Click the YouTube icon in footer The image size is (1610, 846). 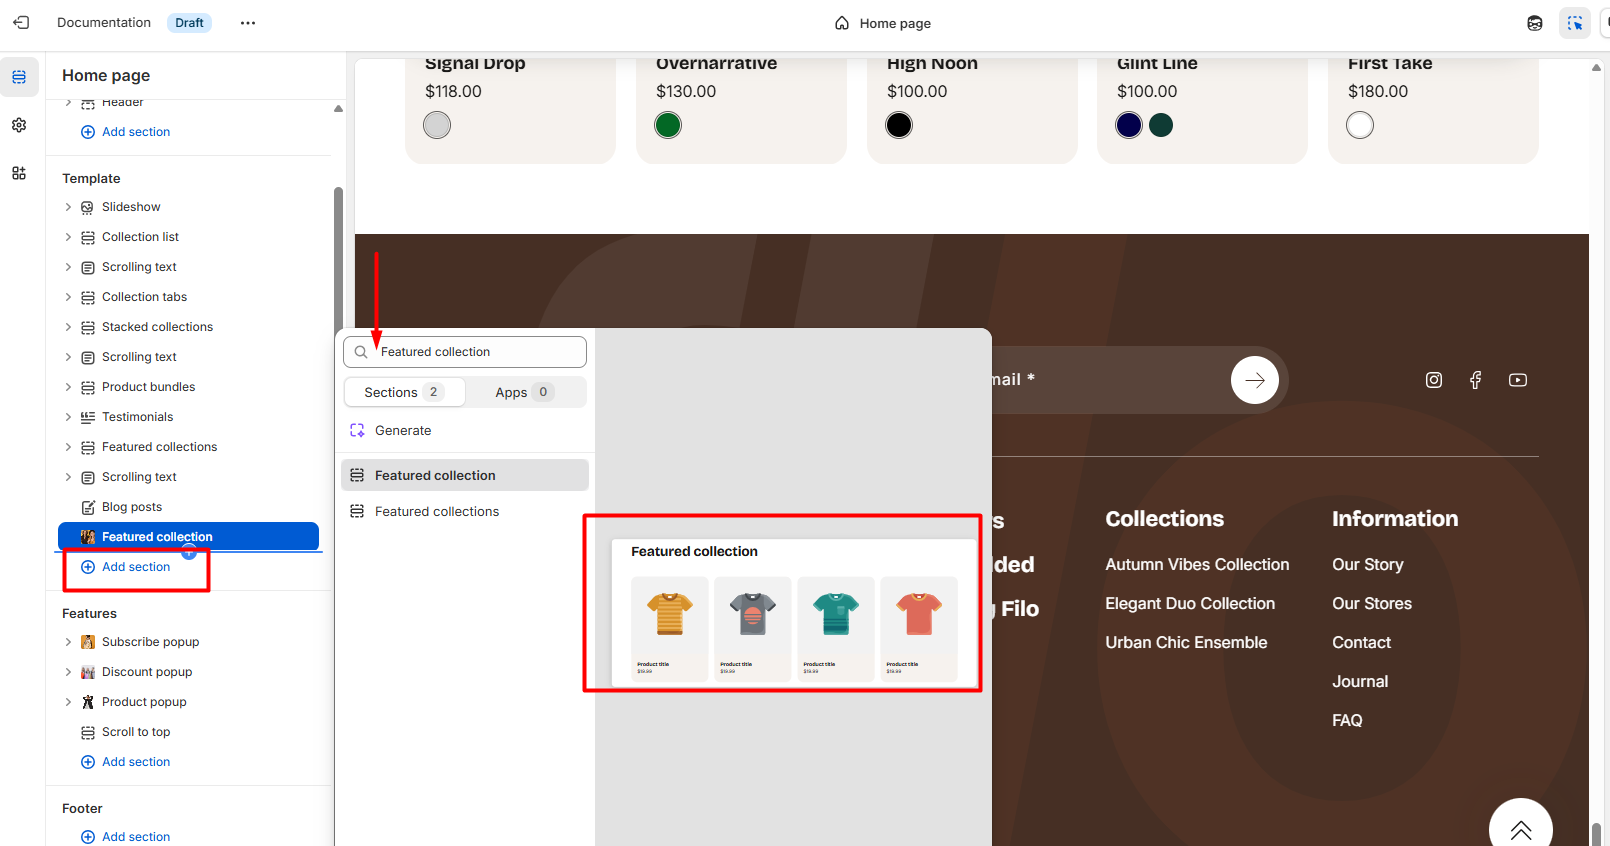(x=1518, y=380)
